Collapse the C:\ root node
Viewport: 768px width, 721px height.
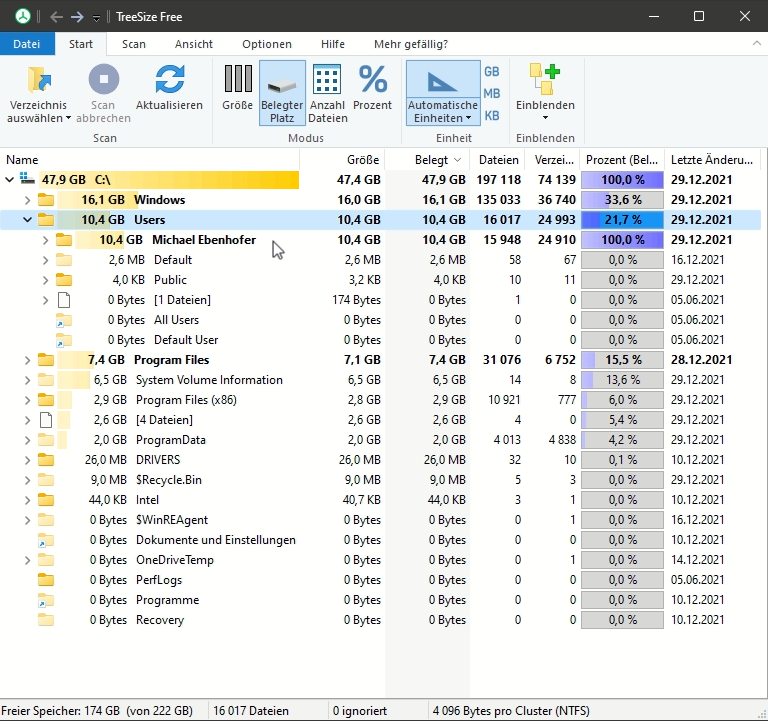(x=9, y=180)
